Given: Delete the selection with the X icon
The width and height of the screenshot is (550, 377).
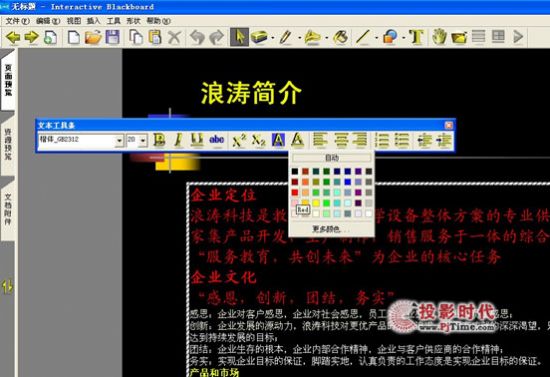Looking at the screenshot, I should [x=174, y=37].
